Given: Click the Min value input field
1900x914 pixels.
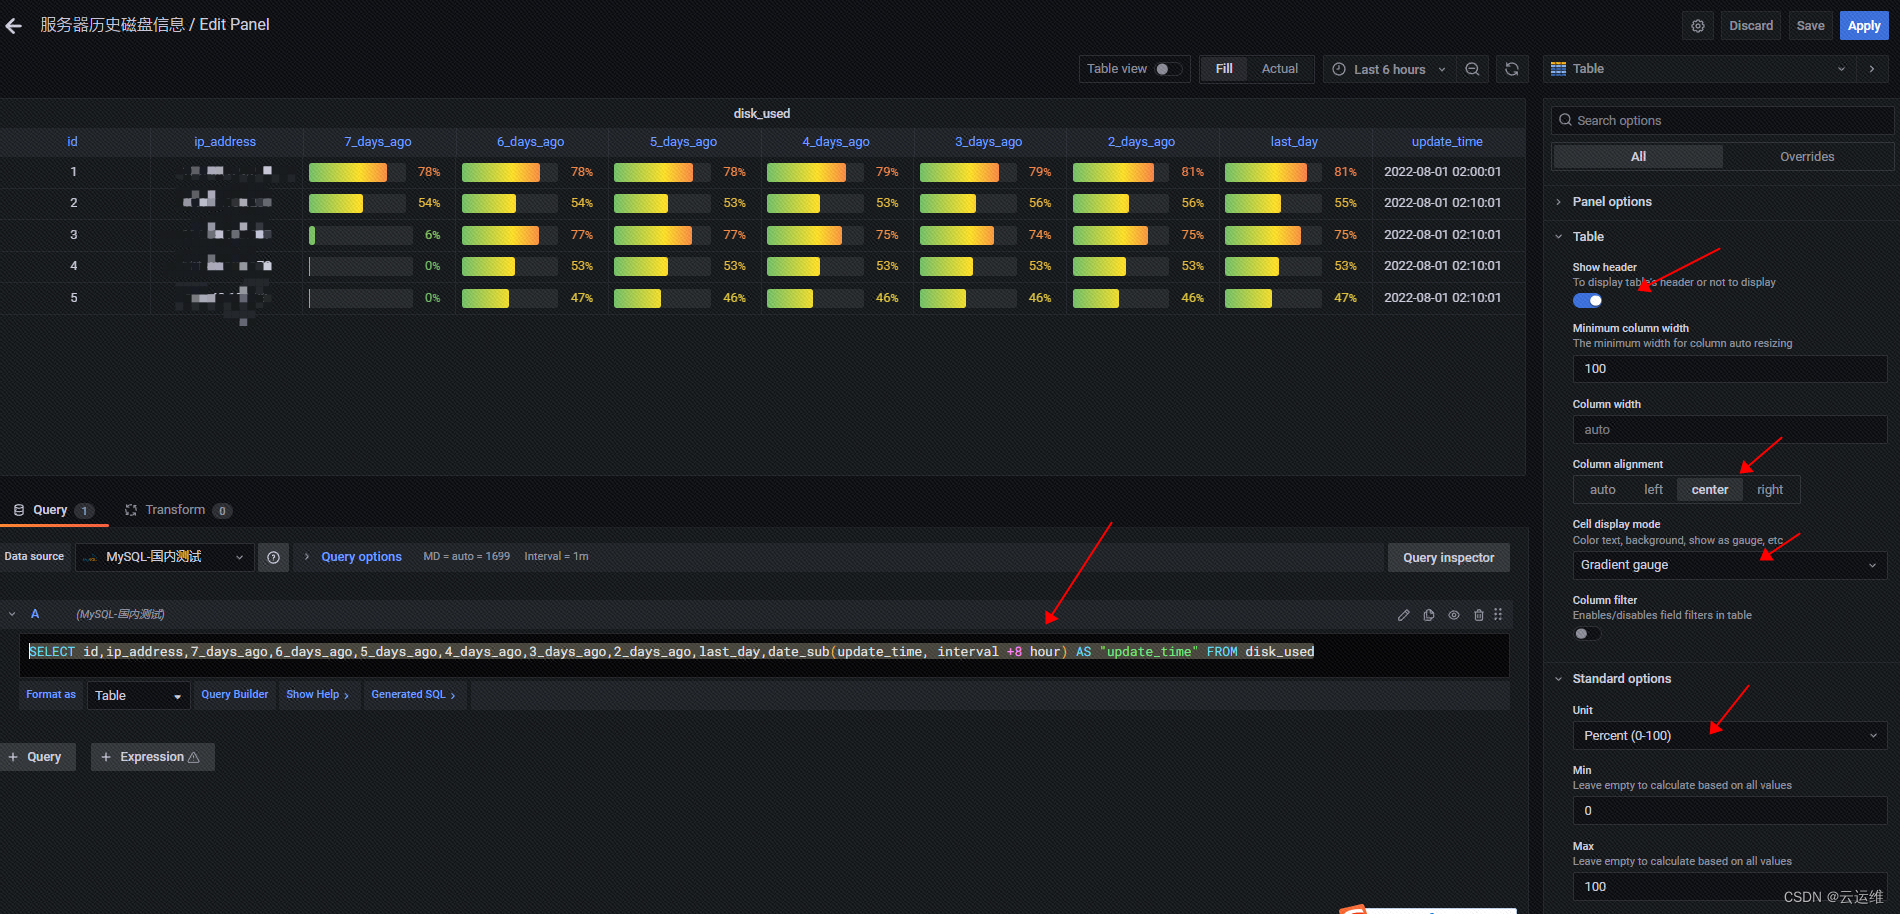Looking at the screenshot, I should tap(1730, 811).
